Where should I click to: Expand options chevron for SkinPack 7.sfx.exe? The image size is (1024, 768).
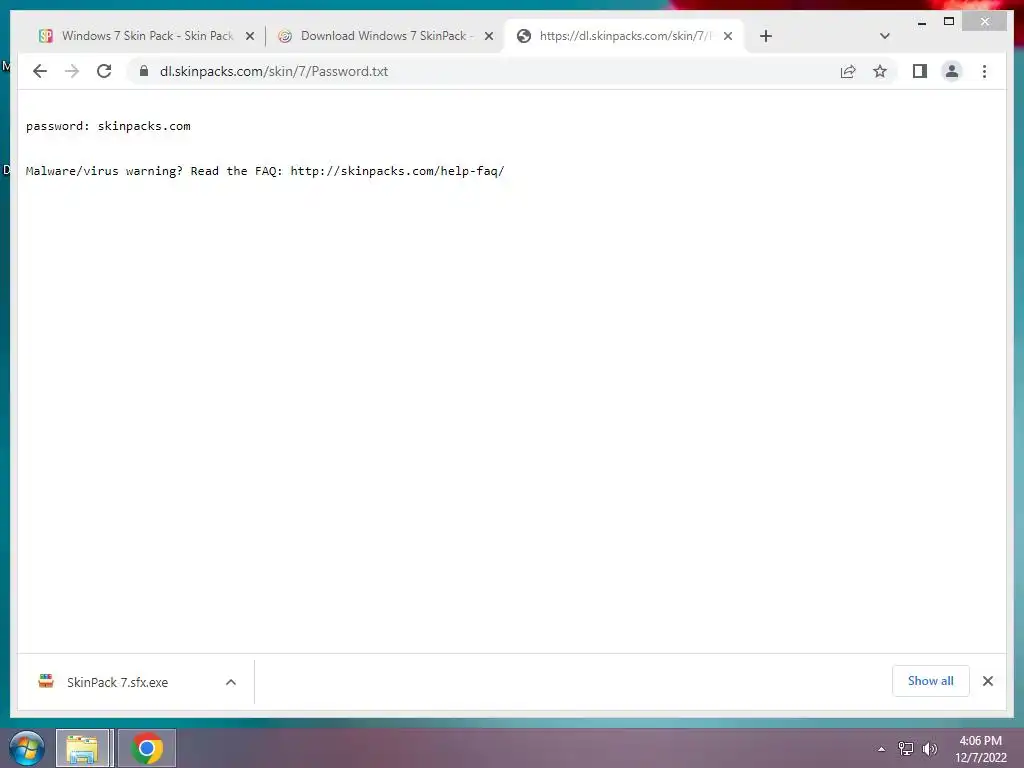pyautogui.click(x=231, y=682)
